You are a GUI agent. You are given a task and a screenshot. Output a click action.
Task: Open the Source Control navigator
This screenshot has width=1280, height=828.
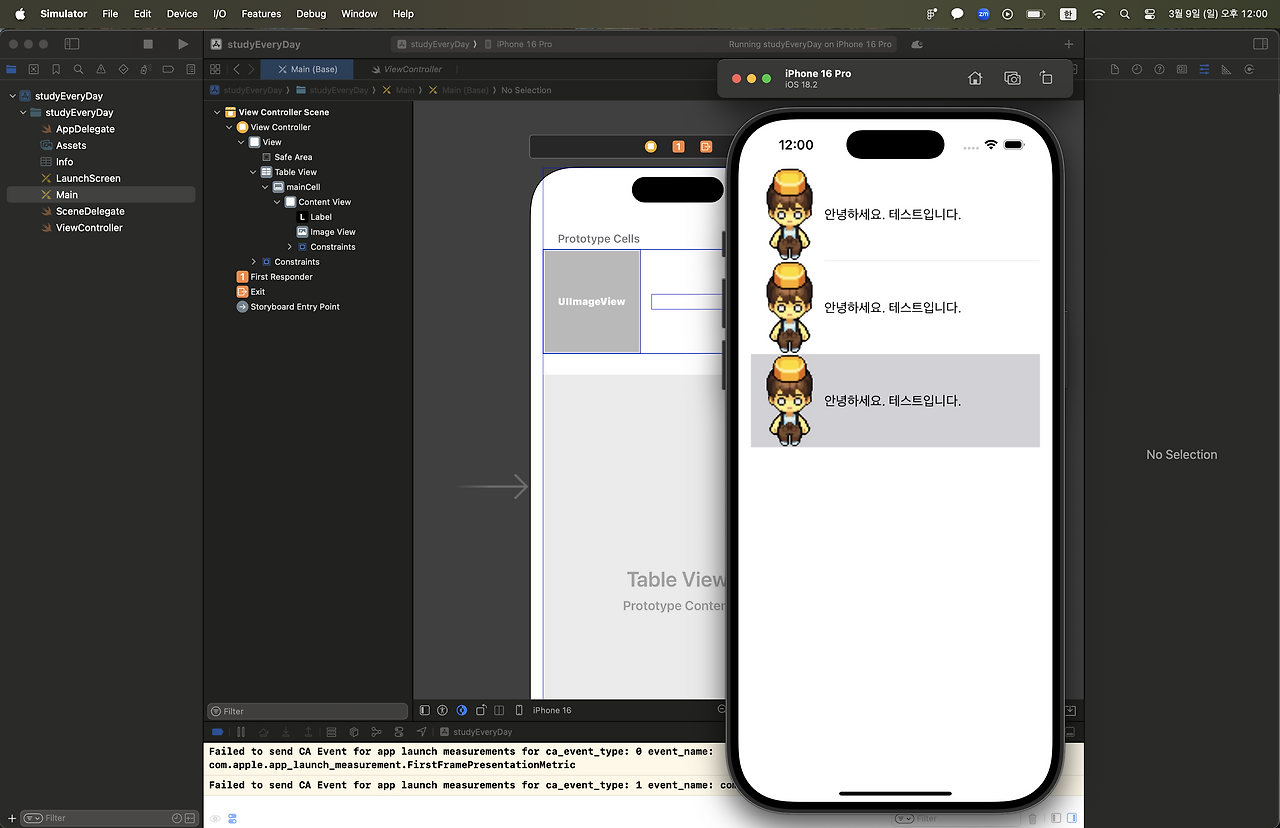[x=34, y=69]
